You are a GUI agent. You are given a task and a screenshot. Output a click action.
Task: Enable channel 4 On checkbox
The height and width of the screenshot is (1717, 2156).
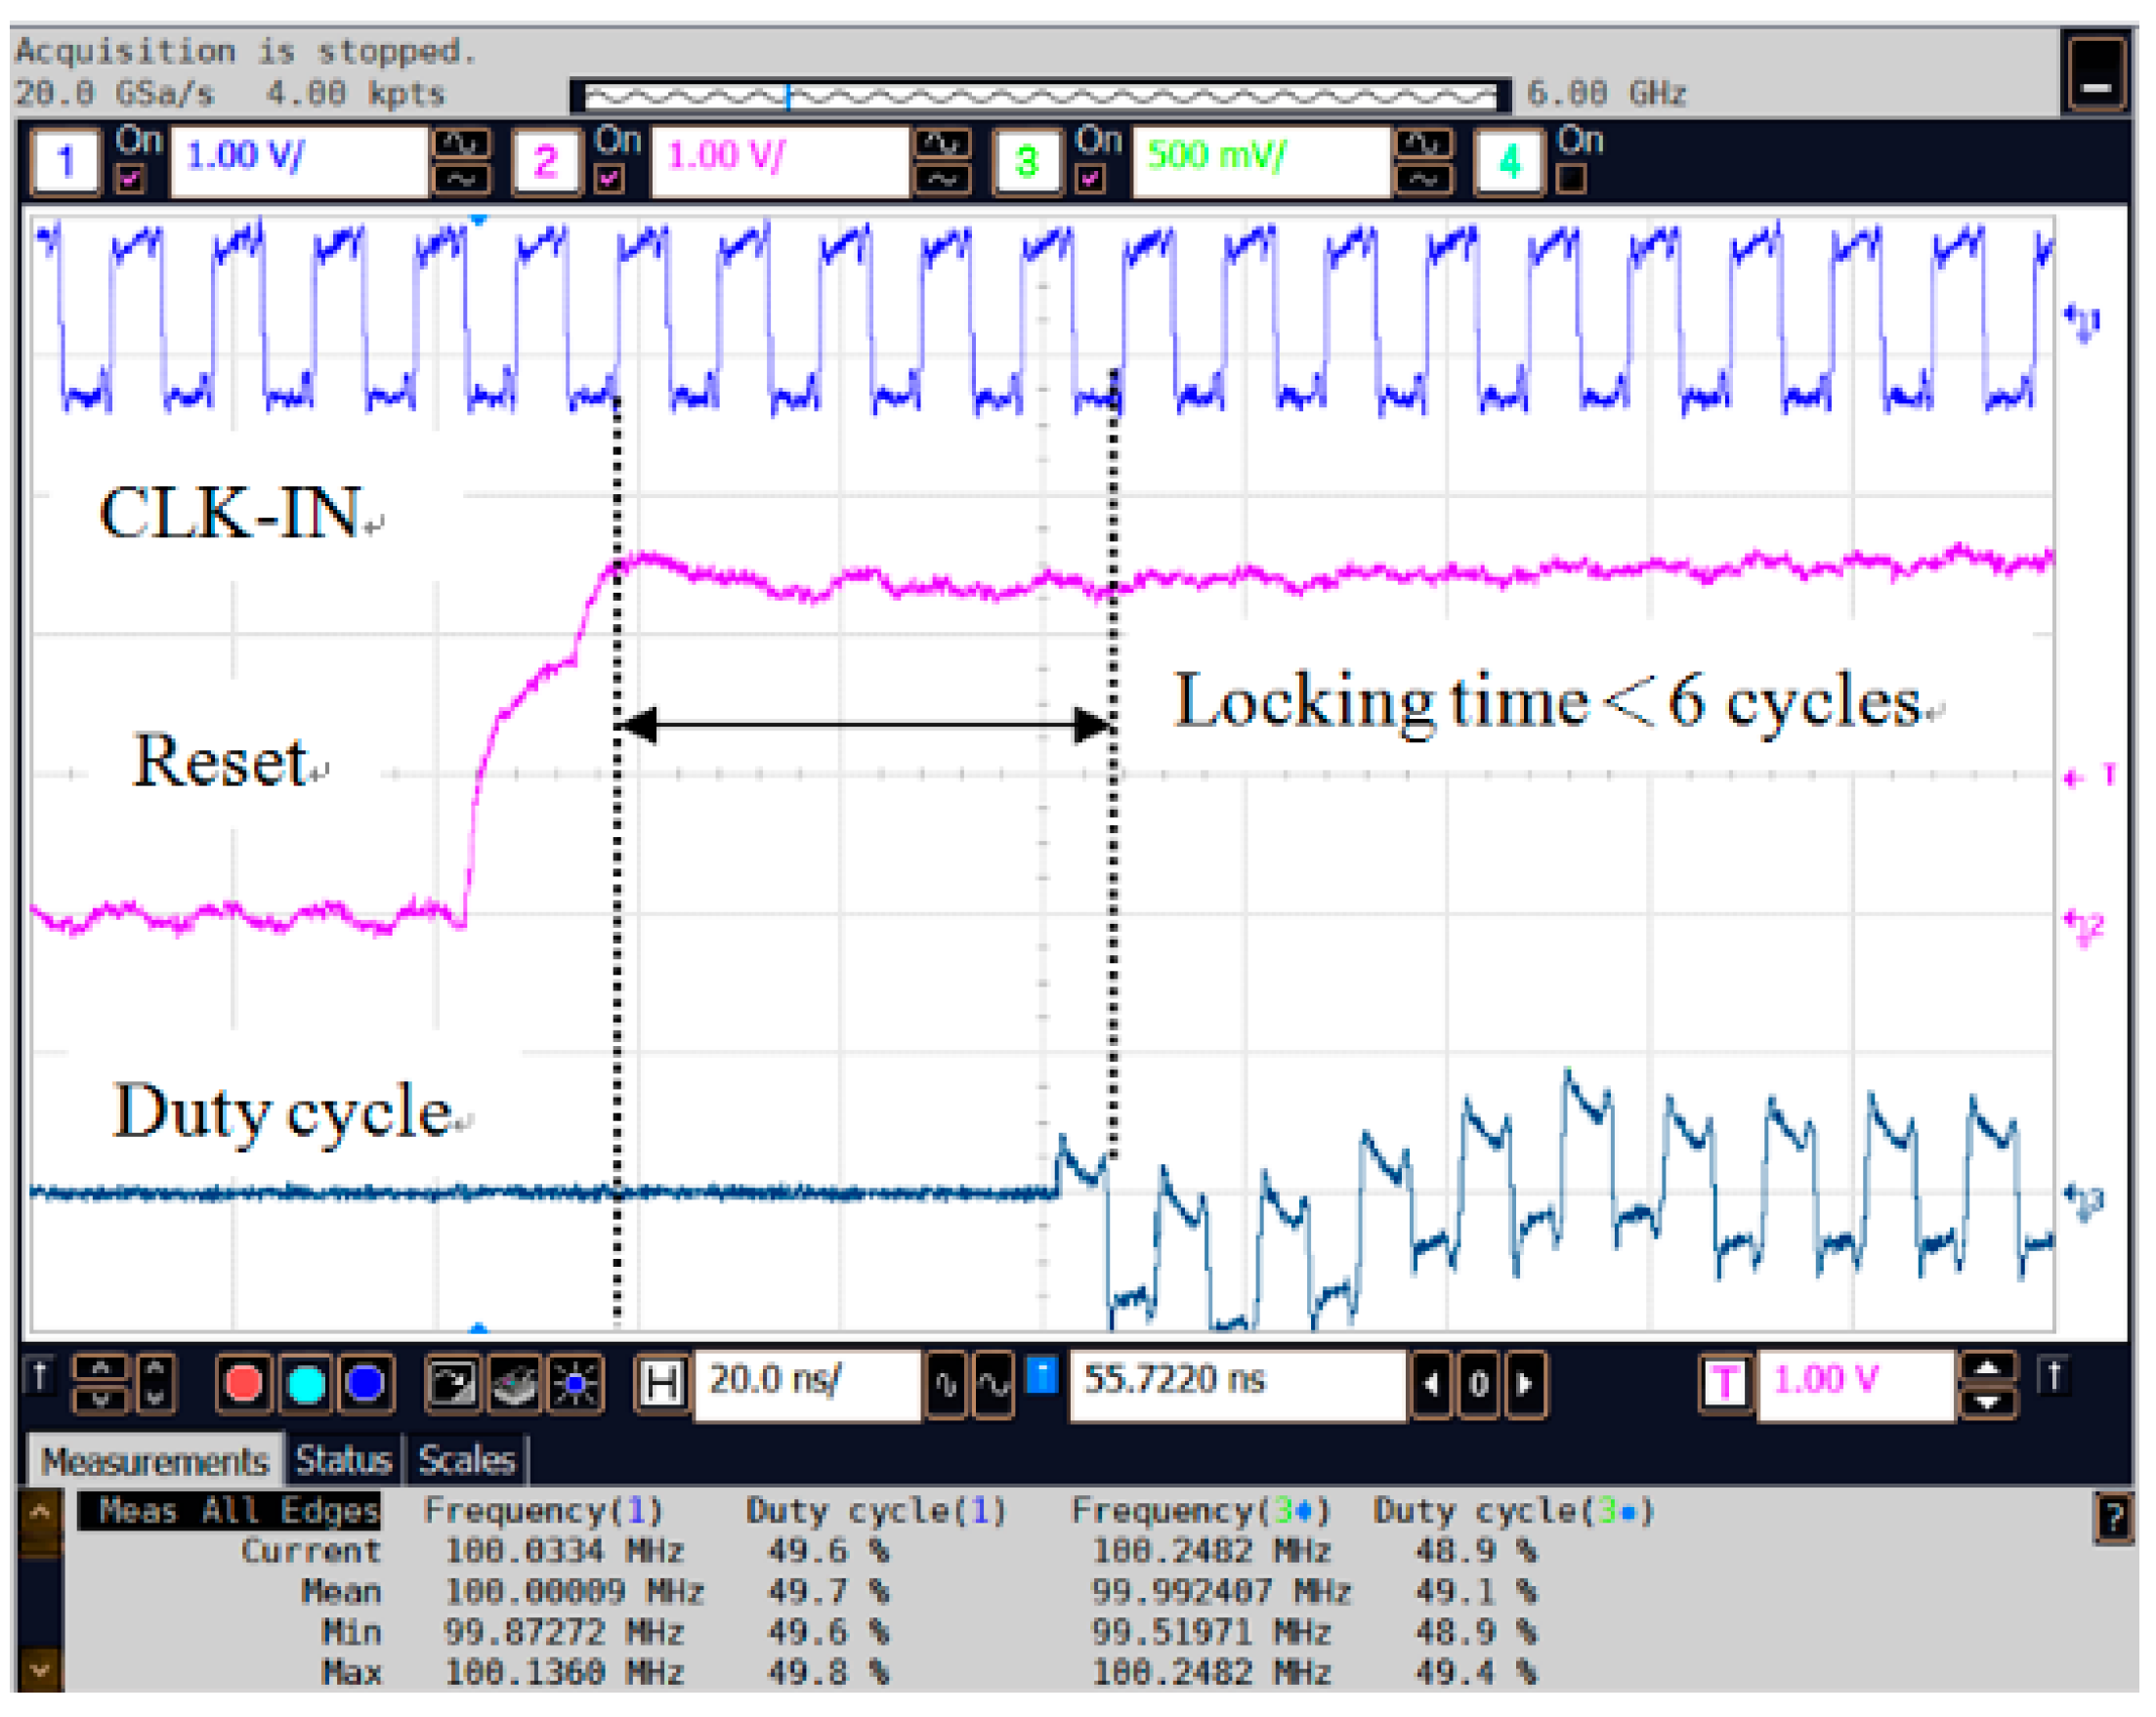(1571, 179)
